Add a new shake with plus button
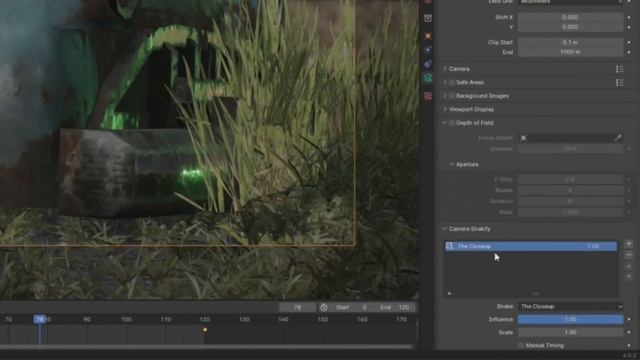This screenshot has width=640, height=360. [629, 244]
